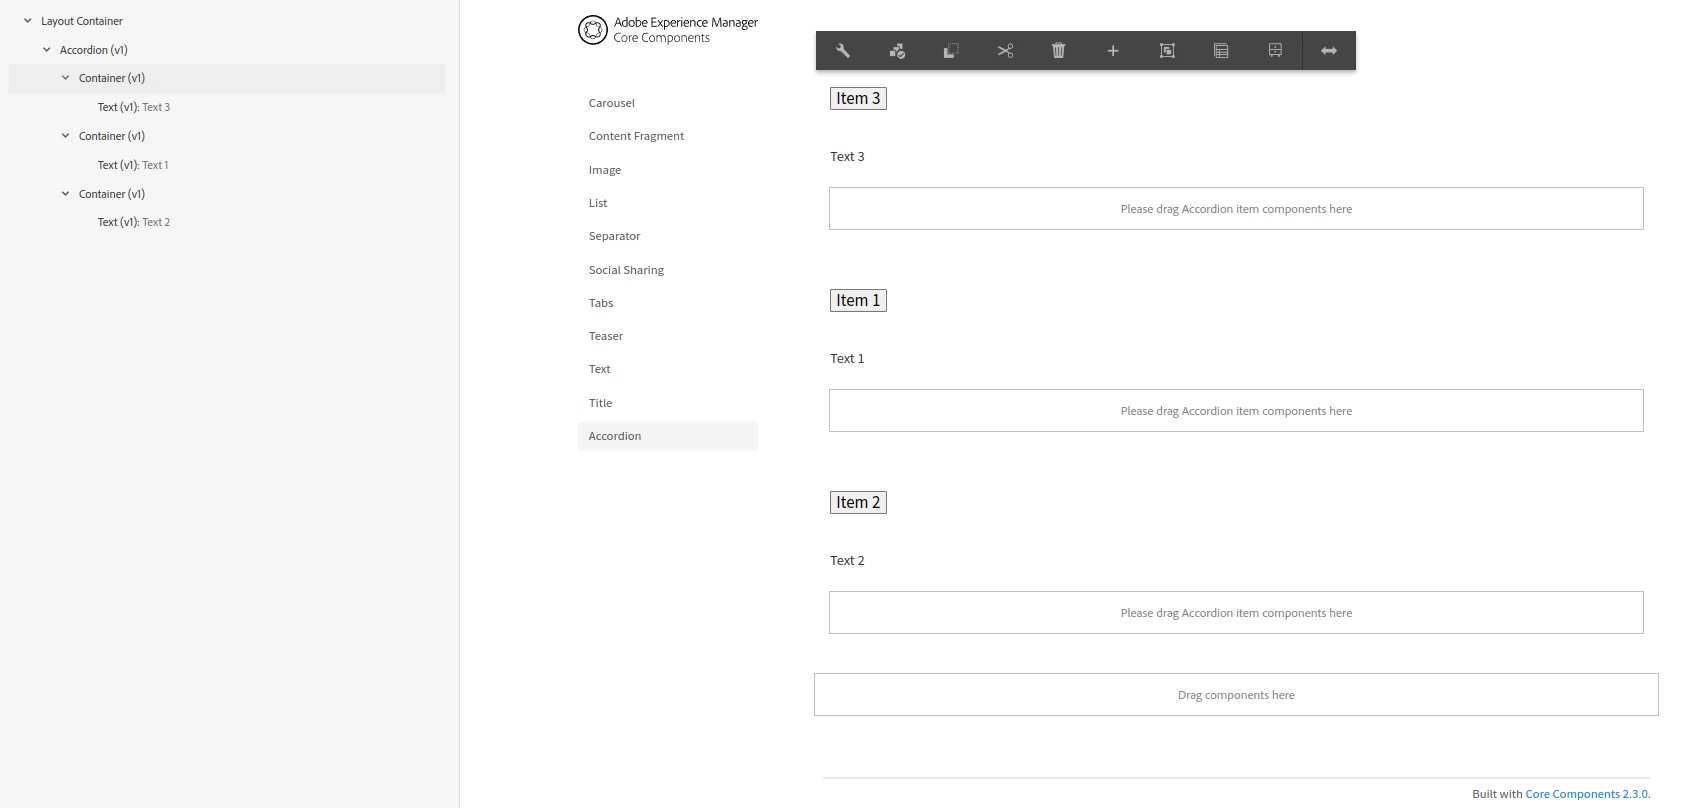Viewport: 1699px width, 808px height.
Task: Delete the component with trash icon
Action: [x=1059, y=51]
